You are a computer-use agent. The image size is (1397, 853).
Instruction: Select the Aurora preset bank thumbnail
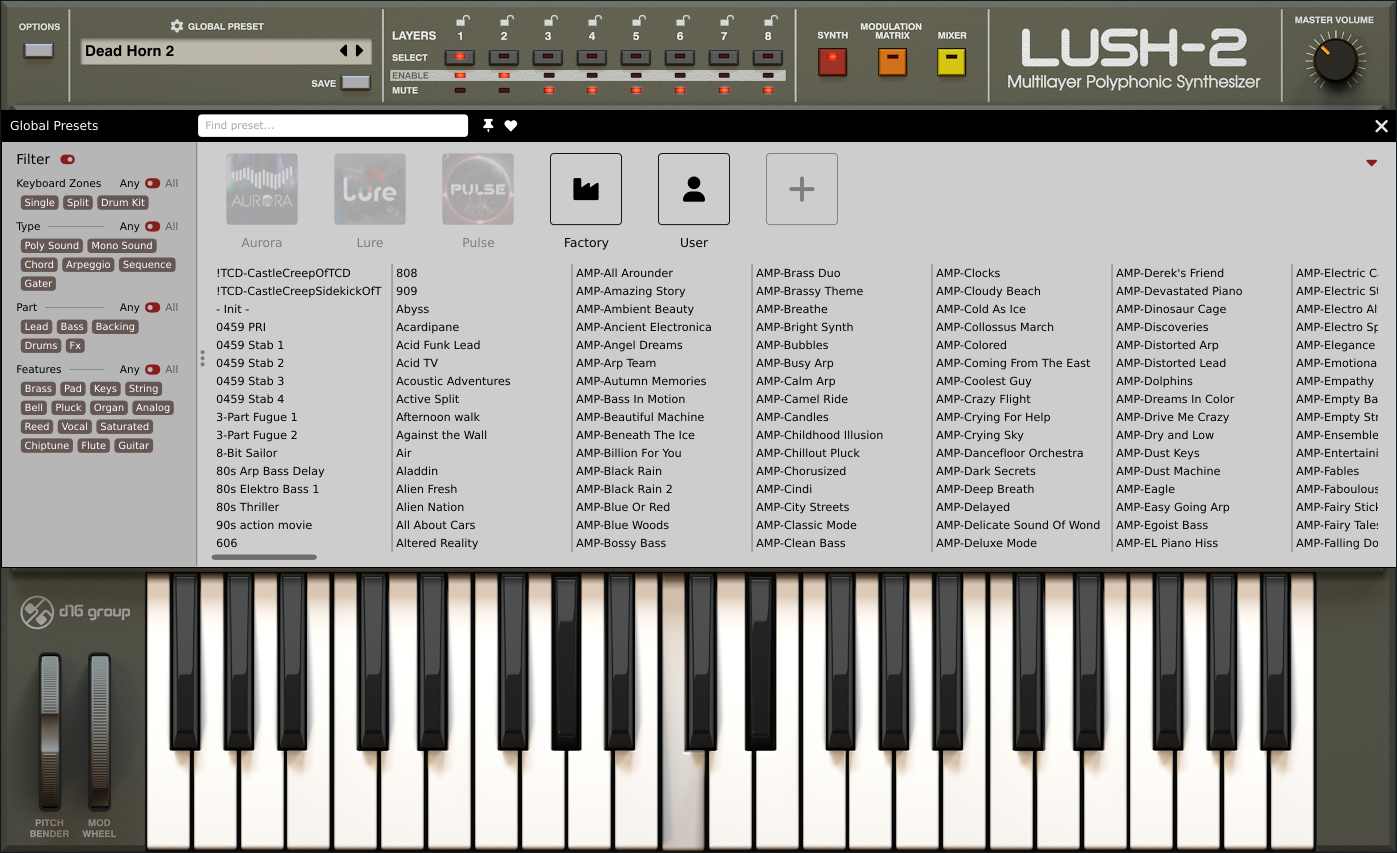pos(262,189)
